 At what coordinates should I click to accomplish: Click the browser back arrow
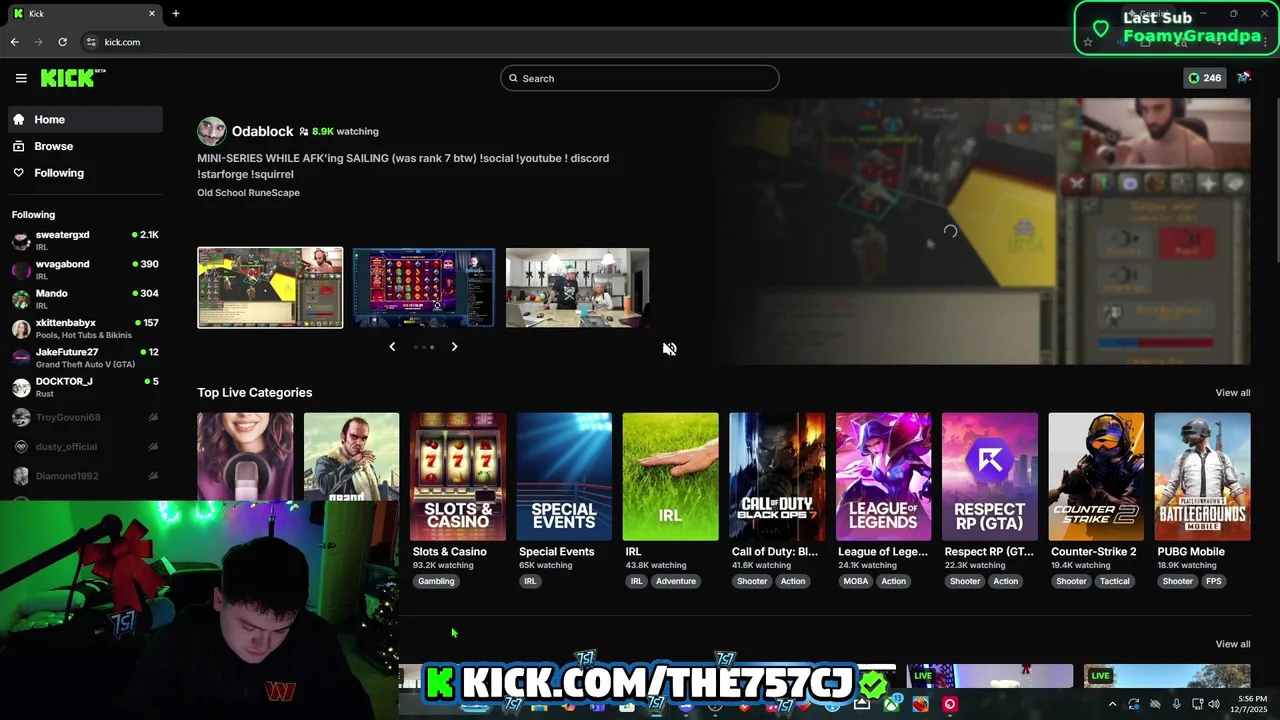coord(14,42)
